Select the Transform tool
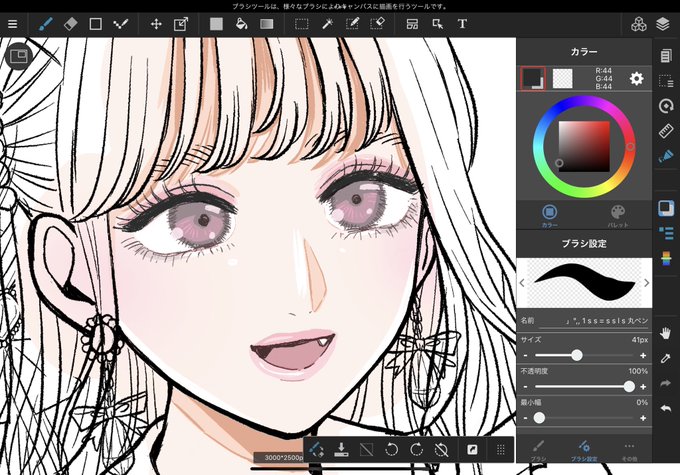This screenshot has height=475, width=680. [181, 24]
